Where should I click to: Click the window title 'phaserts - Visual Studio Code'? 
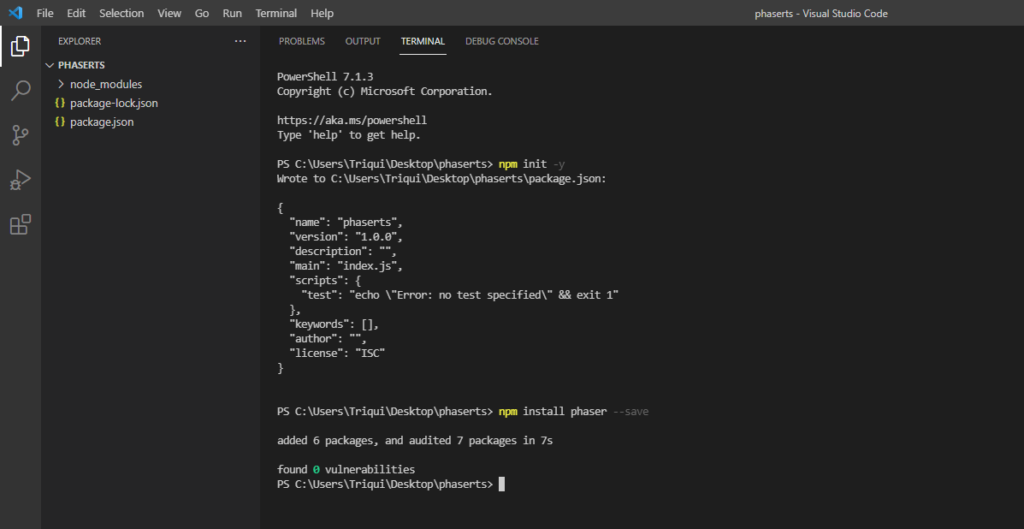[821, 13]
